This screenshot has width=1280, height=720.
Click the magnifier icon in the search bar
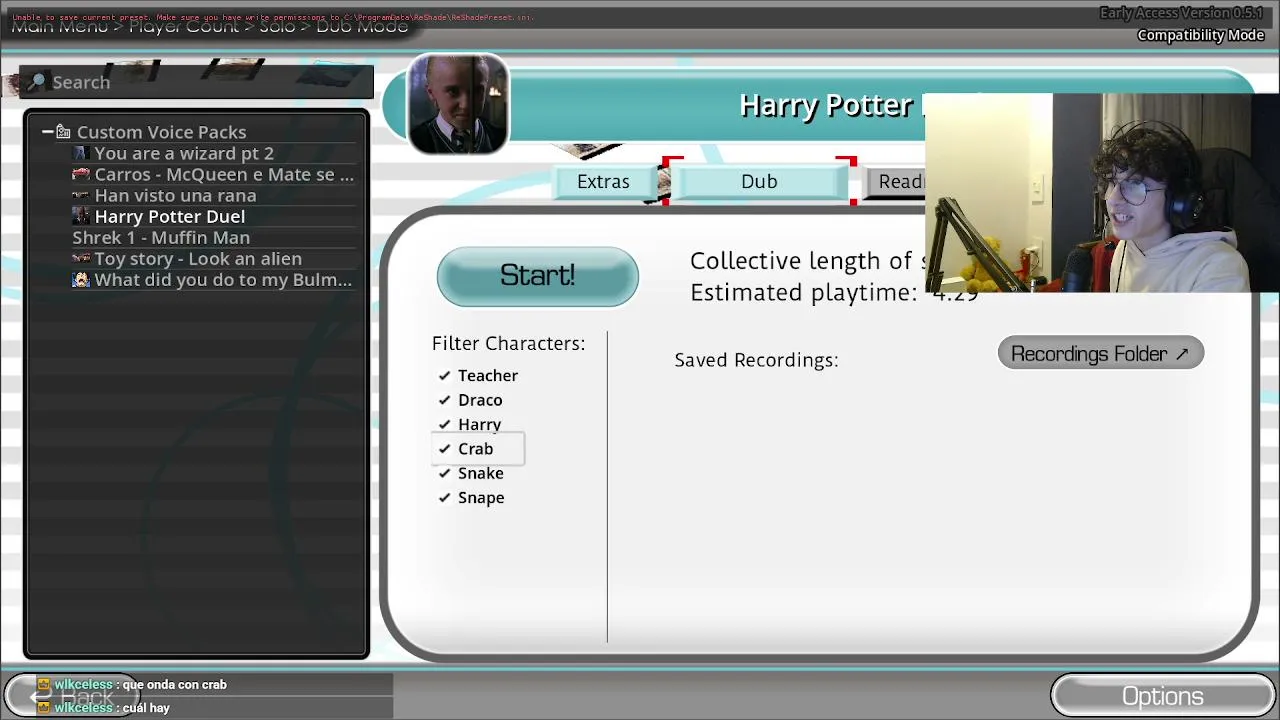pos(36,82)
